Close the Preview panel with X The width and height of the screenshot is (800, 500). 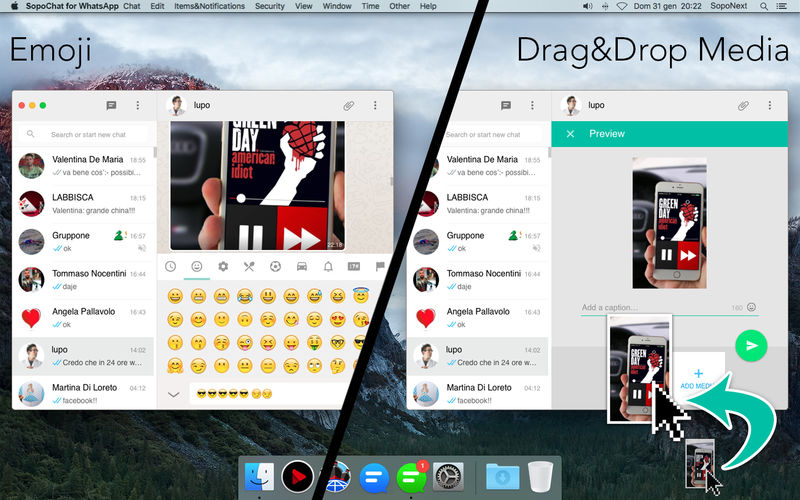coord(570,134)
